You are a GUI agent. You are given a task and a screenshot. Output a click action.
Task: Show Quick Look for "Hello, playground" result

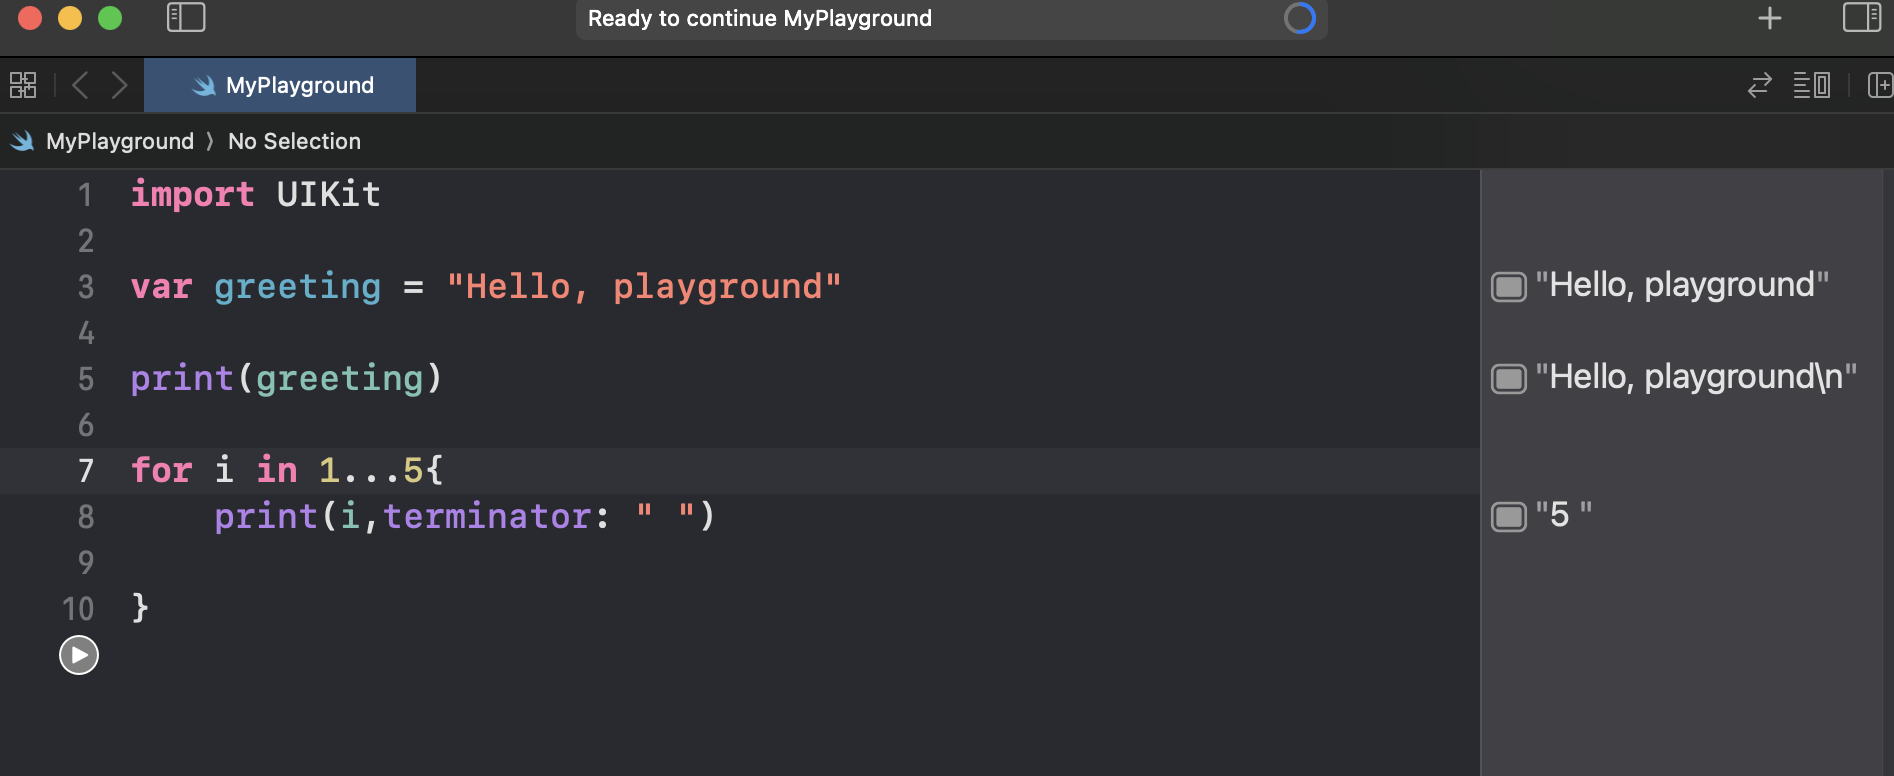1509,286
